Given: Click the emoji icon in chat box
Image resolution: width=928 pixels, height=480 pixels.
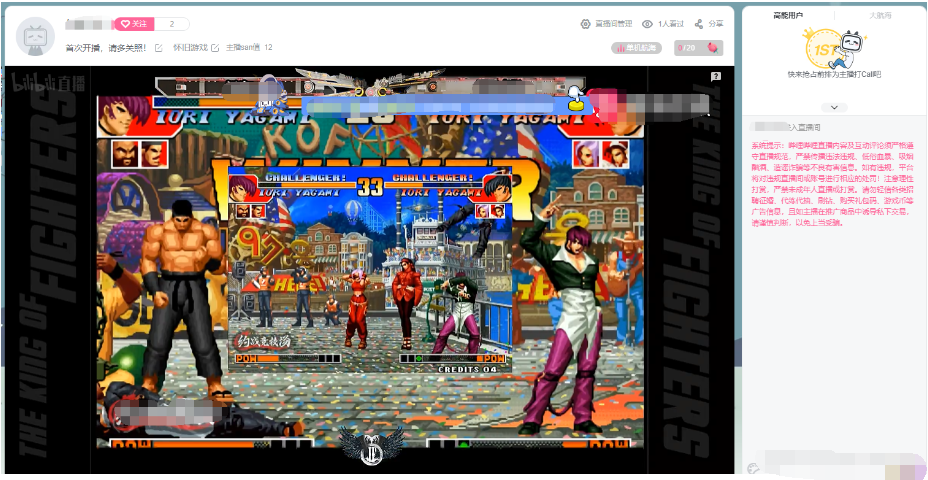Looking at the screenshot, I should 753,467.
